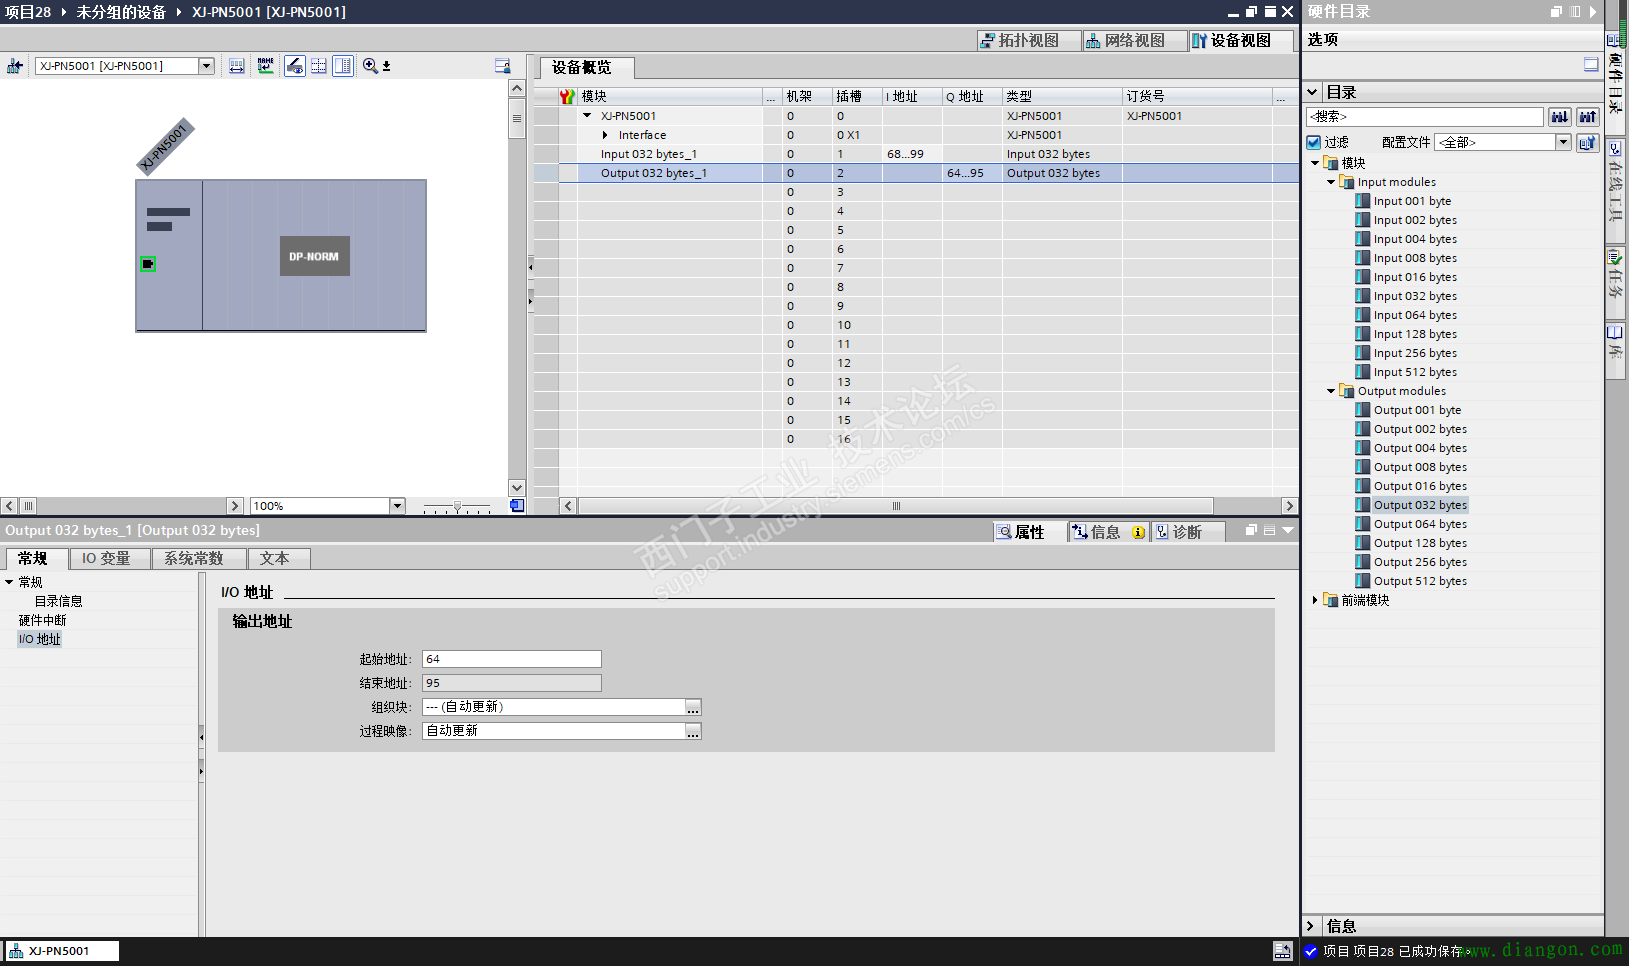
Task: Click the zoom slider in device view
Action: [457, 506]
